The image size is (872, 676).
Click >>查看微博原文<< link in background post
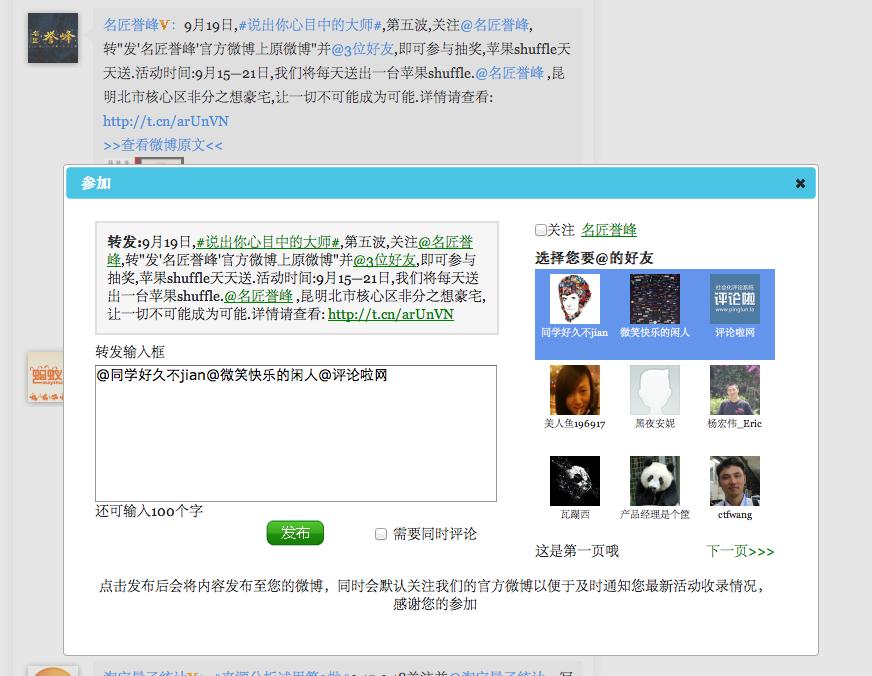click(163, 145)
